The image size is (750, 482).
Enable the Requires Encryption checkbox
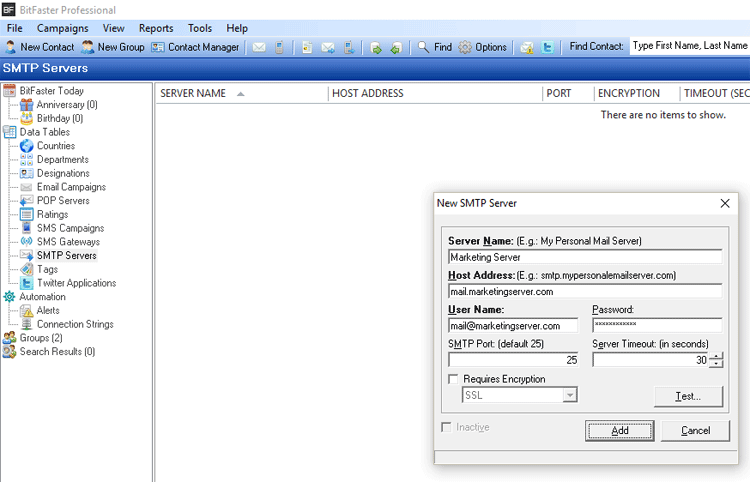(x=453, y=379)
